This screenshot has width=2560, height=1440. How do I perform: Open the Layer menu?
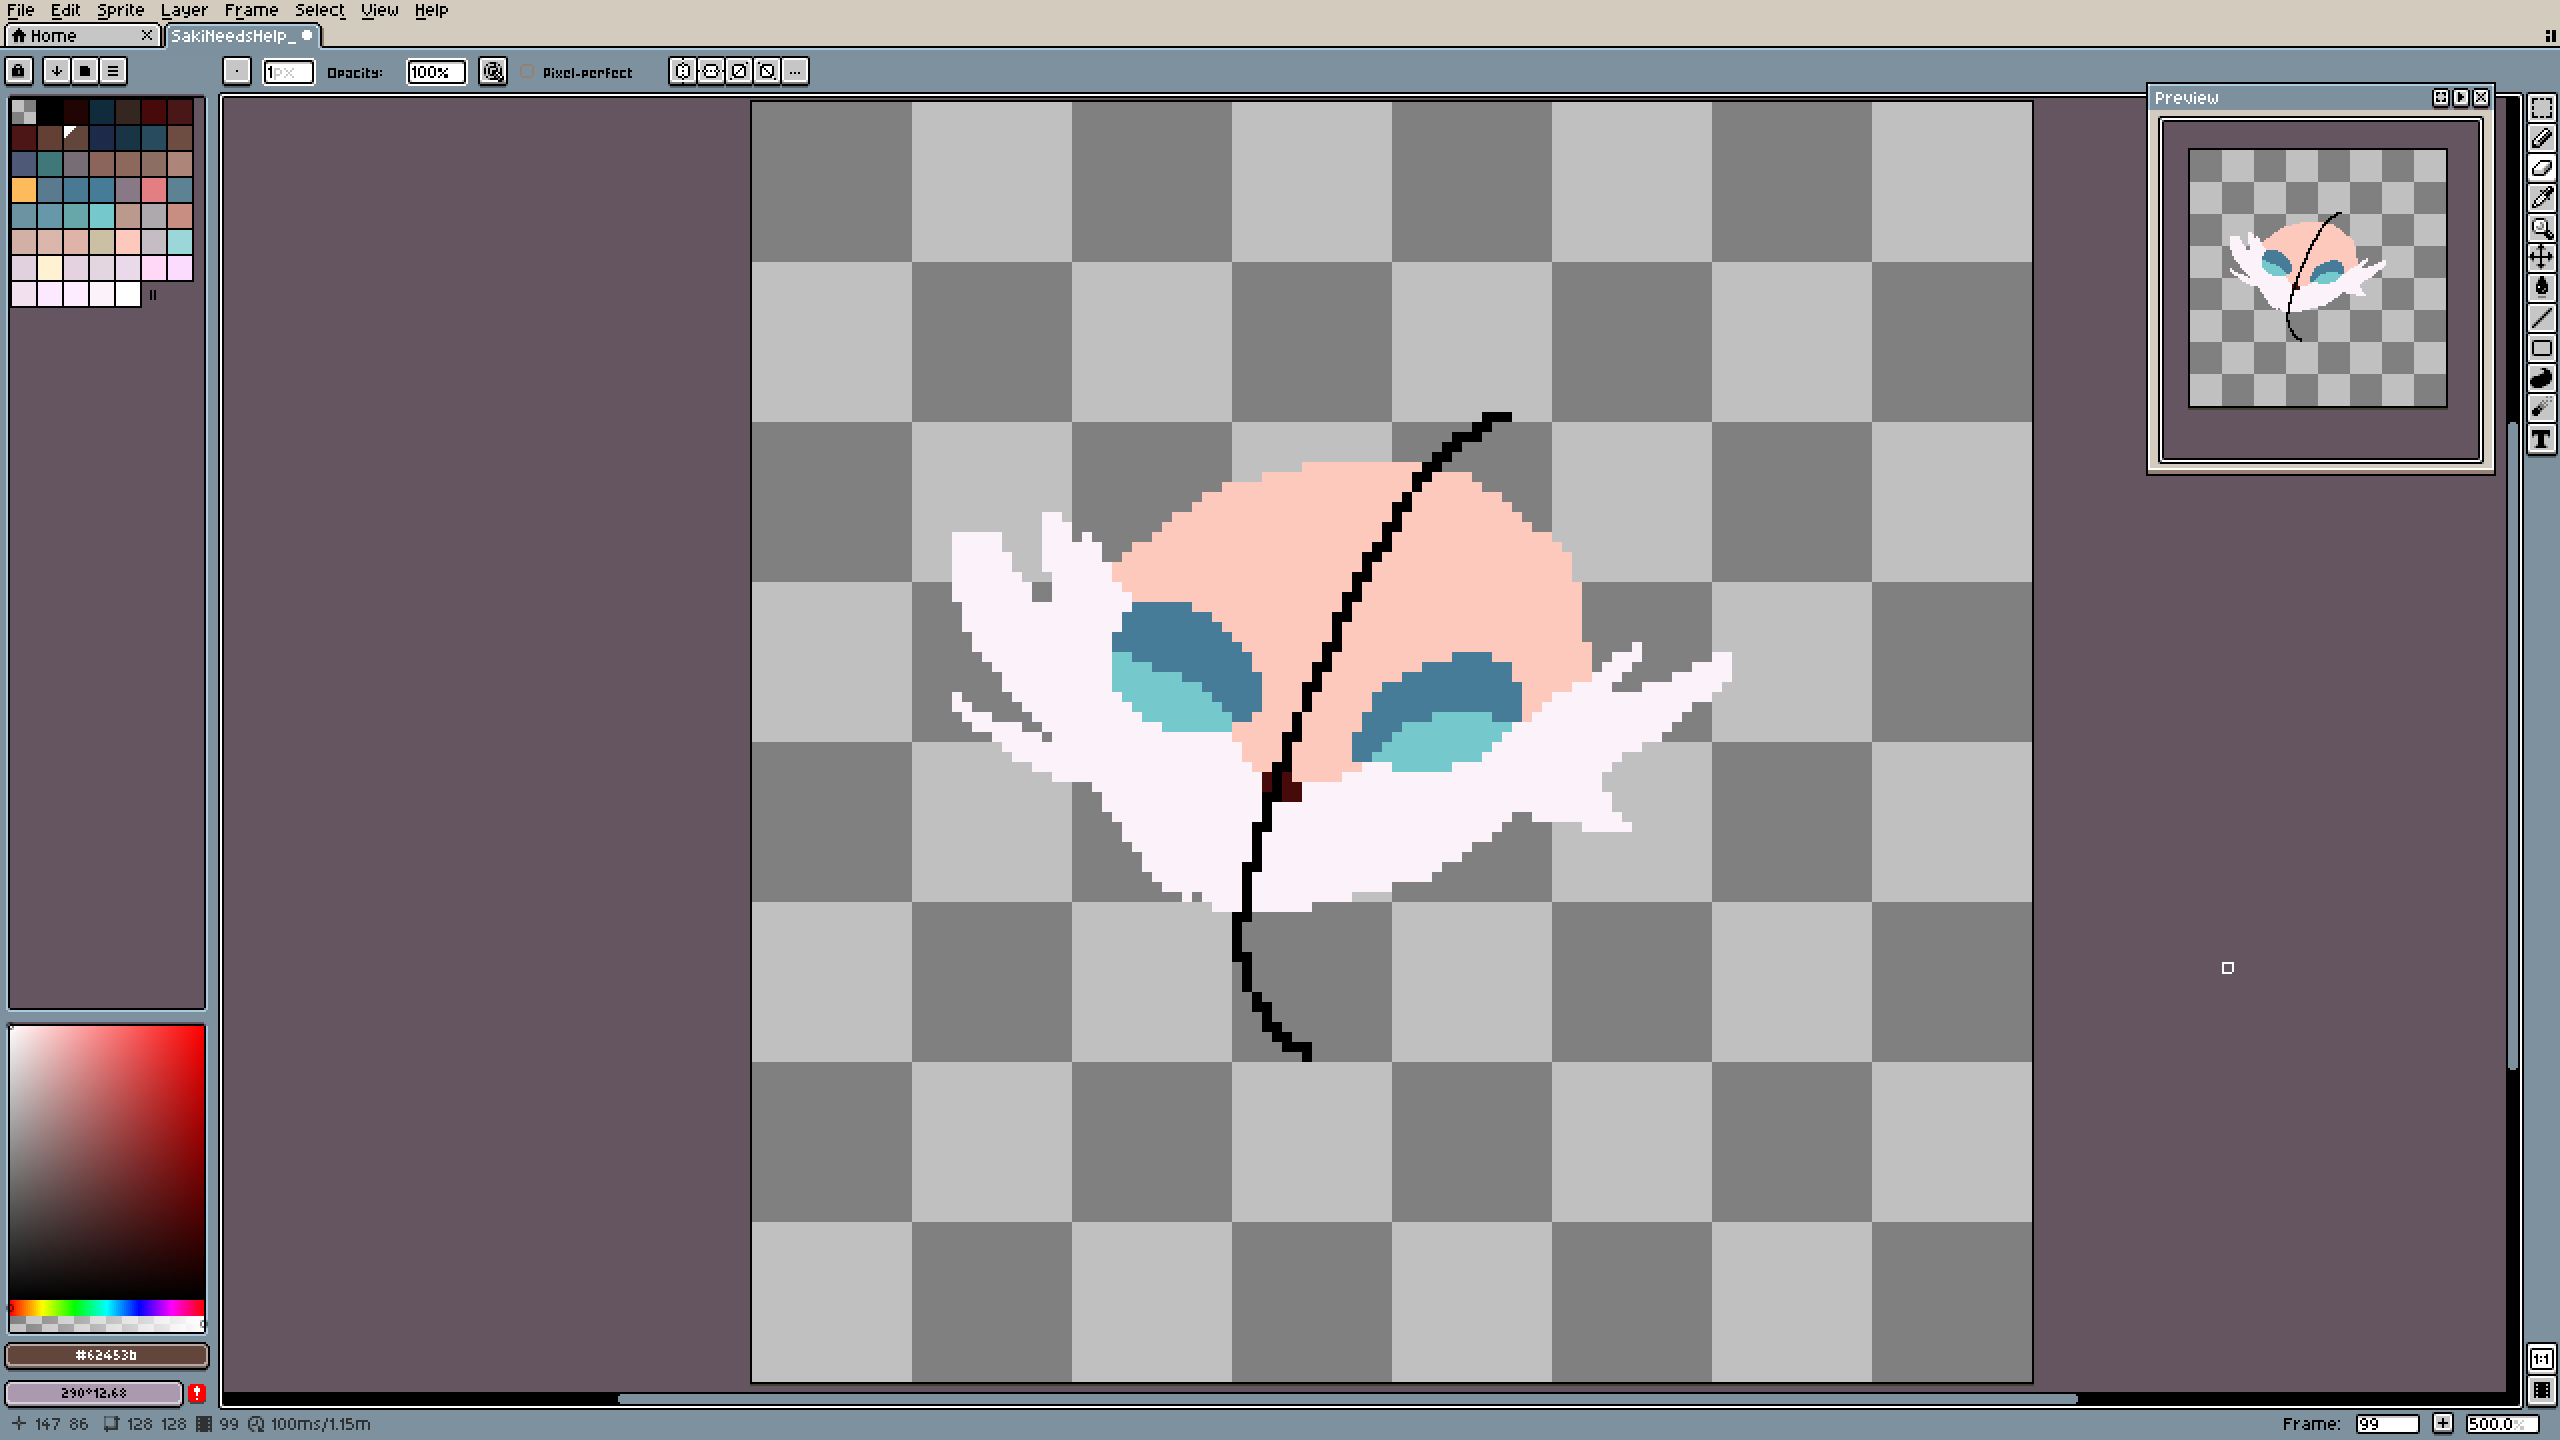click(185, 10)
